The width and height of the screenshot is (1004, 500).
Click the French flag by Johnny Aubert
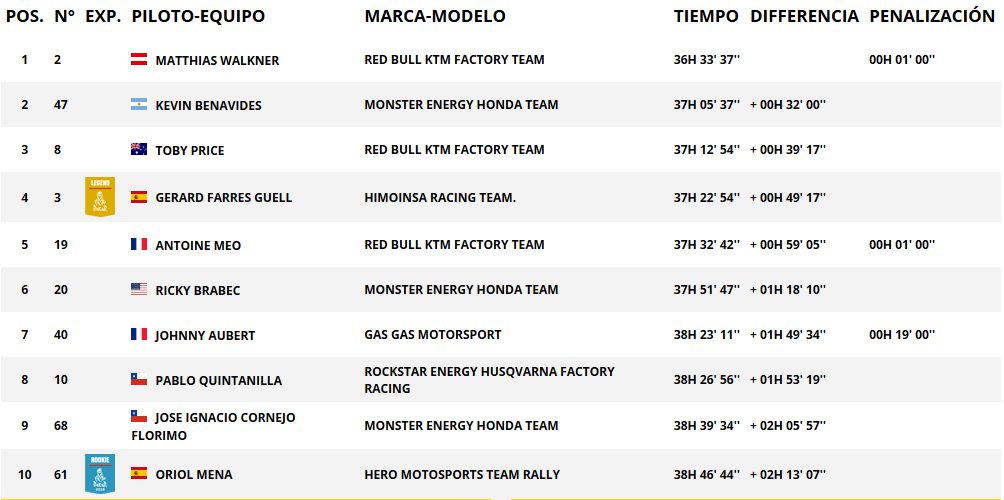[x=139, y=334]
